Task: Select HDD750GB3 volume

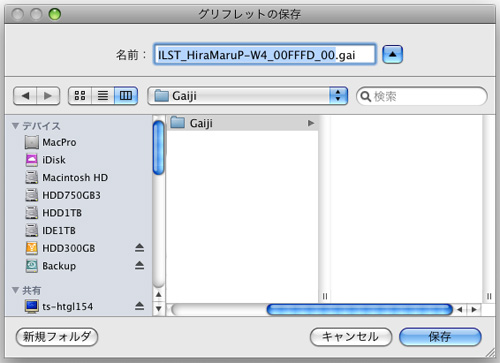Action: pos(78,195)
